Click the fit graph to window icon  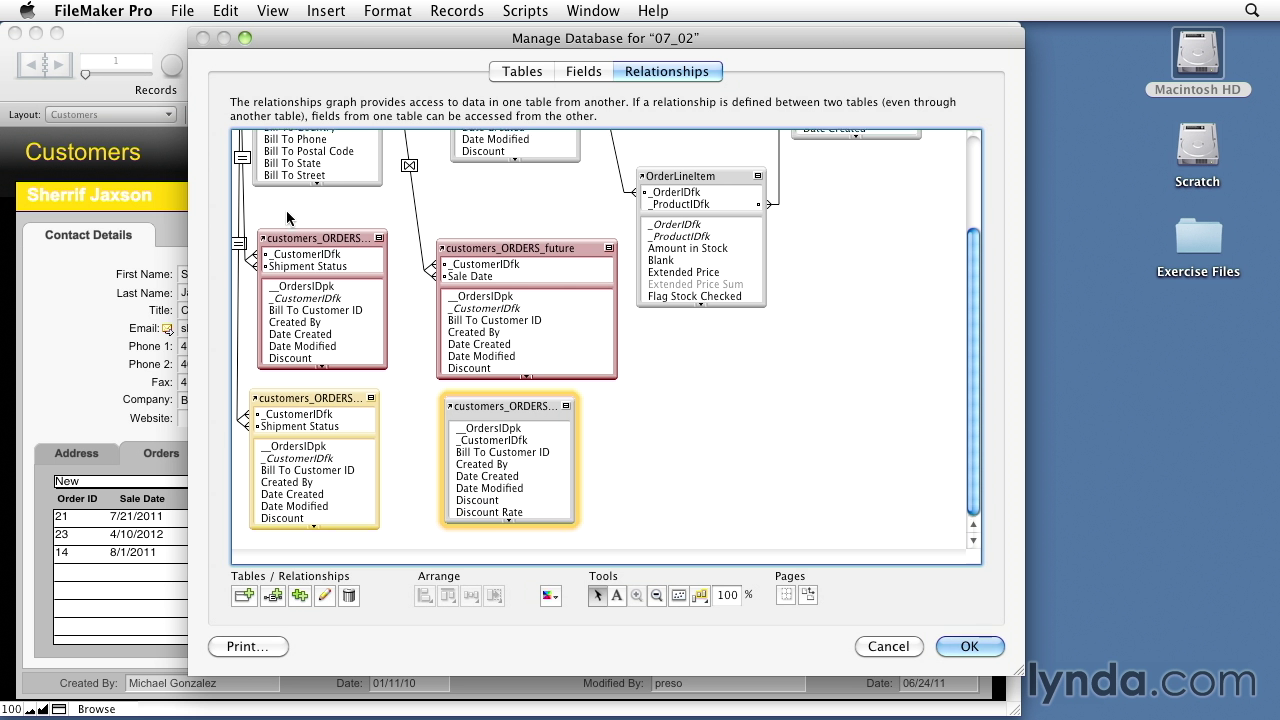coord(679,595)
